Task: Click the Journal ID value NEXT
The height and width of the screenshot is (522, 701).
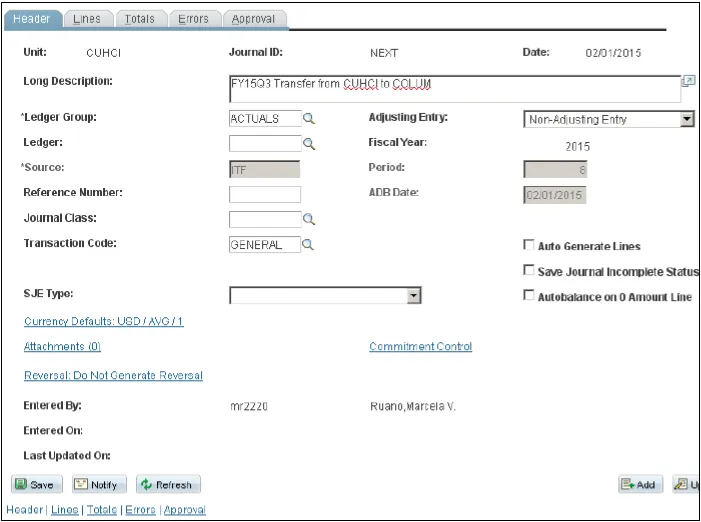Action: point(384,53)
